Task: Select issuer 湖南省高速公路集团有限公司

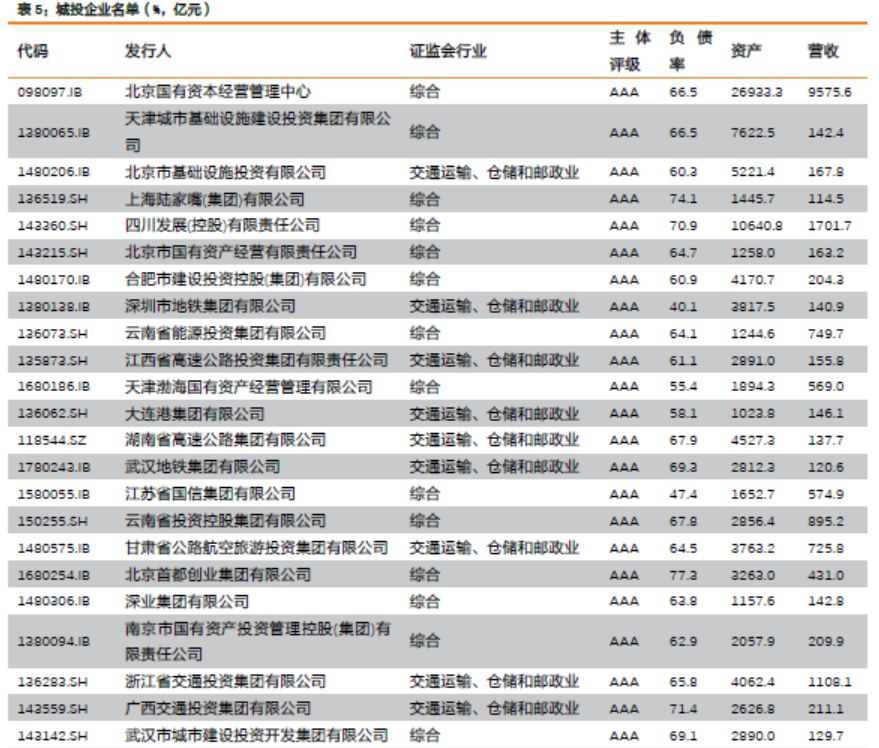Action: click(x=225, y=440)
